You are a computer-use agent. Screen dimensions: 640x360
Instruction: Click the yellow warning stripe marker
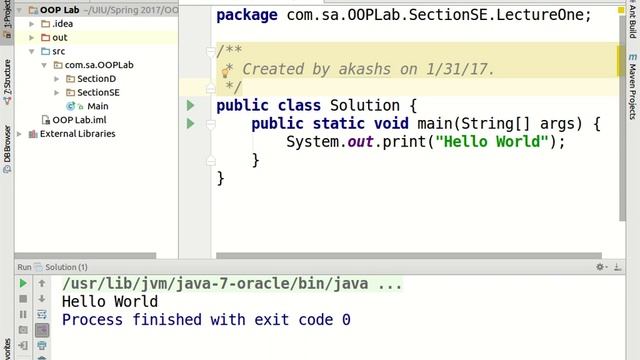621,61
